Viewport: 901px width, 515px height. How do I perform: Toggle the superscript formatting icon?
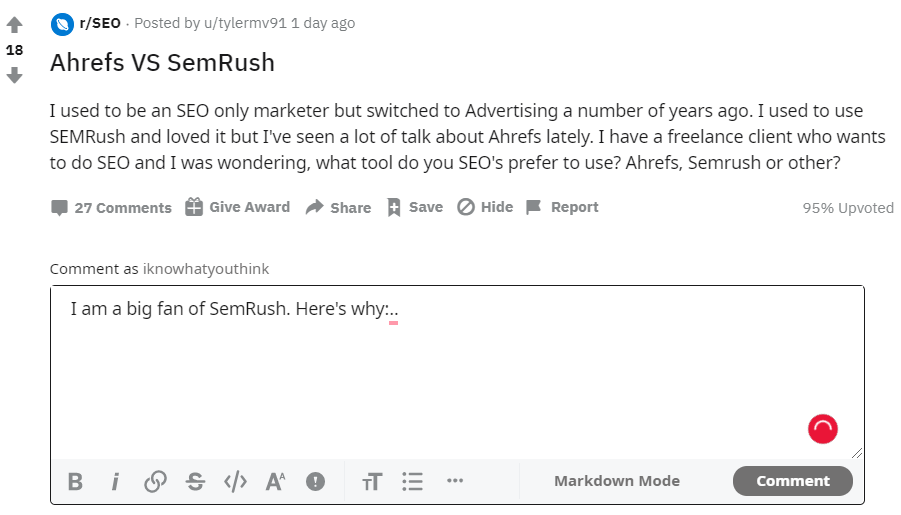275,481
